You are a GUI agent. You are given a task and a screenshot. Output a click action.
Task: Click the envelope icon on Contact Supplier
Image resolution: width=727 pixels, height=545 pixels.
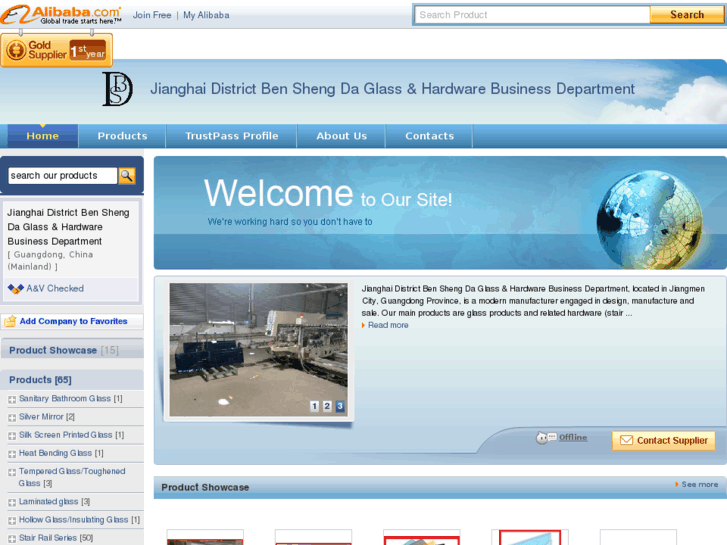(x=626, y=440)
